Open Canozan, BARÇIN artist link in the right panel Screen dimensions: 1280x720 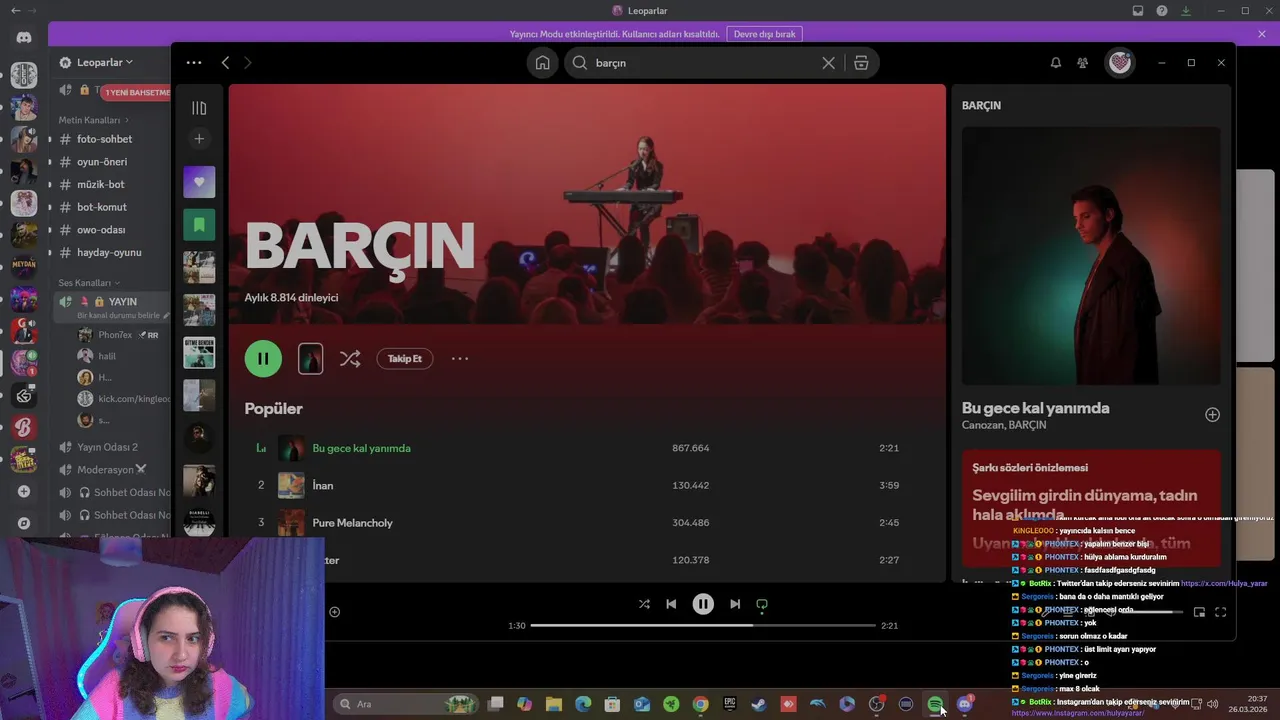[1004, 425]
